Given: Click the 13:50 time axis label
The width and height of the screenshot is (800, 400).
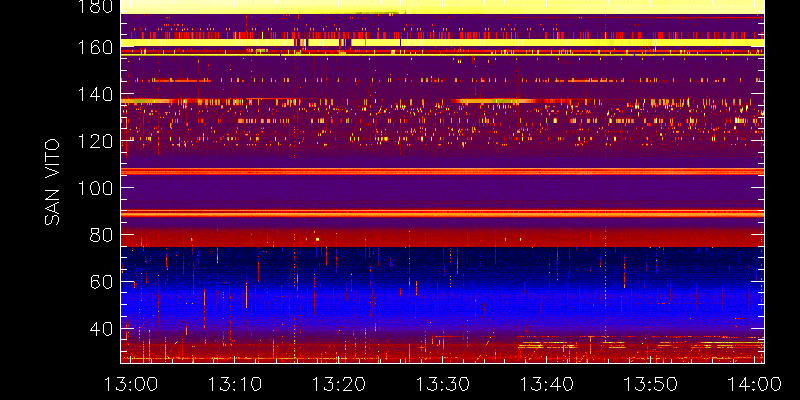Looking at the screenshot, I should click(651, 384).
